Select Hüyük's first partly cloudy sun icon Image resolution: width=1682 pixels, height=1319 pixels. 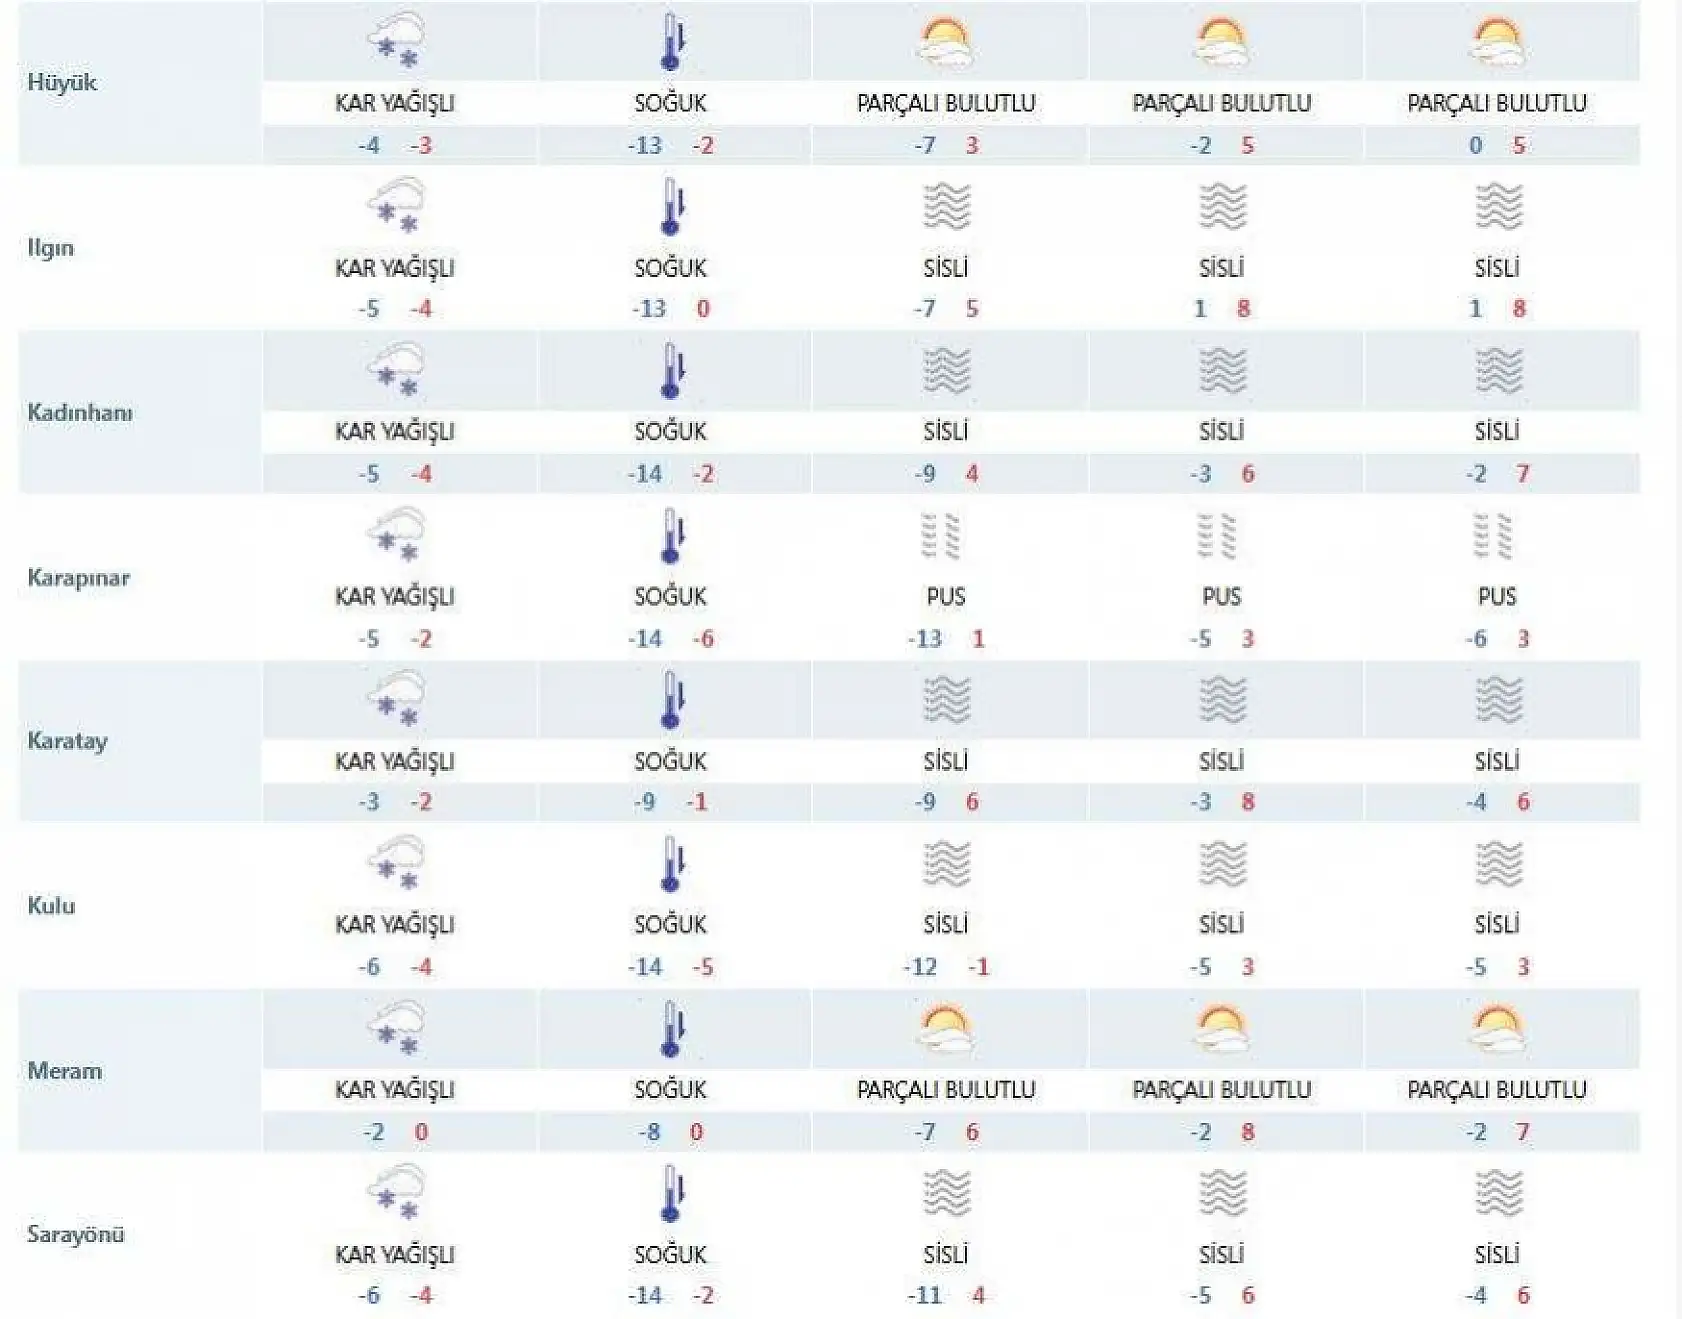tap(945, 42)
